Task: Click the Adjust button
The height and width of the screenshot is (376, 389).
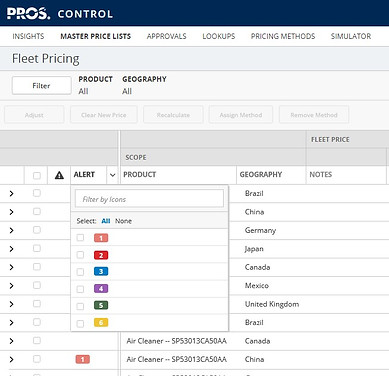Action: point(34,115)
